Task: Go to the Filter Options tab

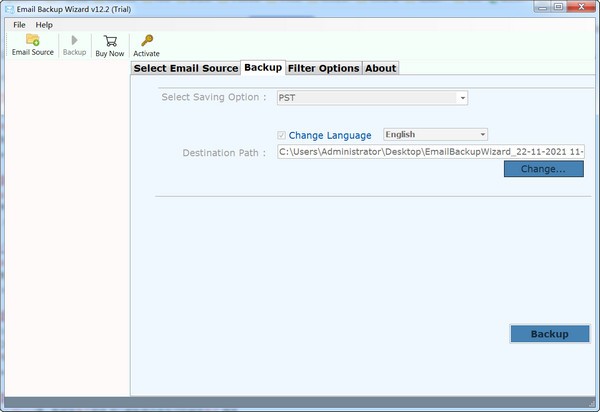Action: click(x=323, y=68)
